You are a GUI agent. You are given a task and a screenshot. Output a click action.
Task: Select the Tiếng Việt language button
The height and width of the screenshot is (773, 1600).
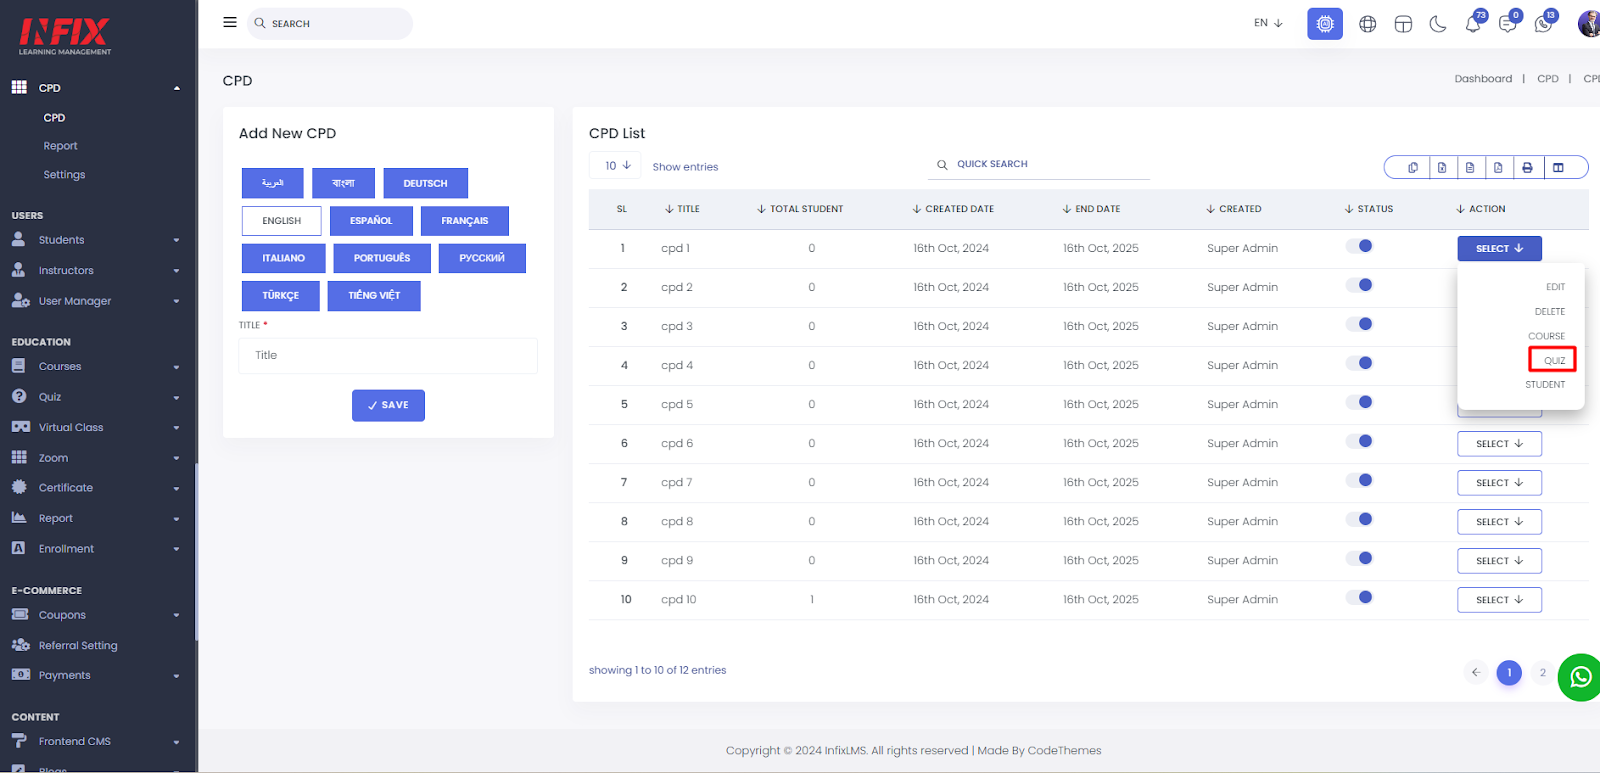pyautogui.click(x=374, y=296)
